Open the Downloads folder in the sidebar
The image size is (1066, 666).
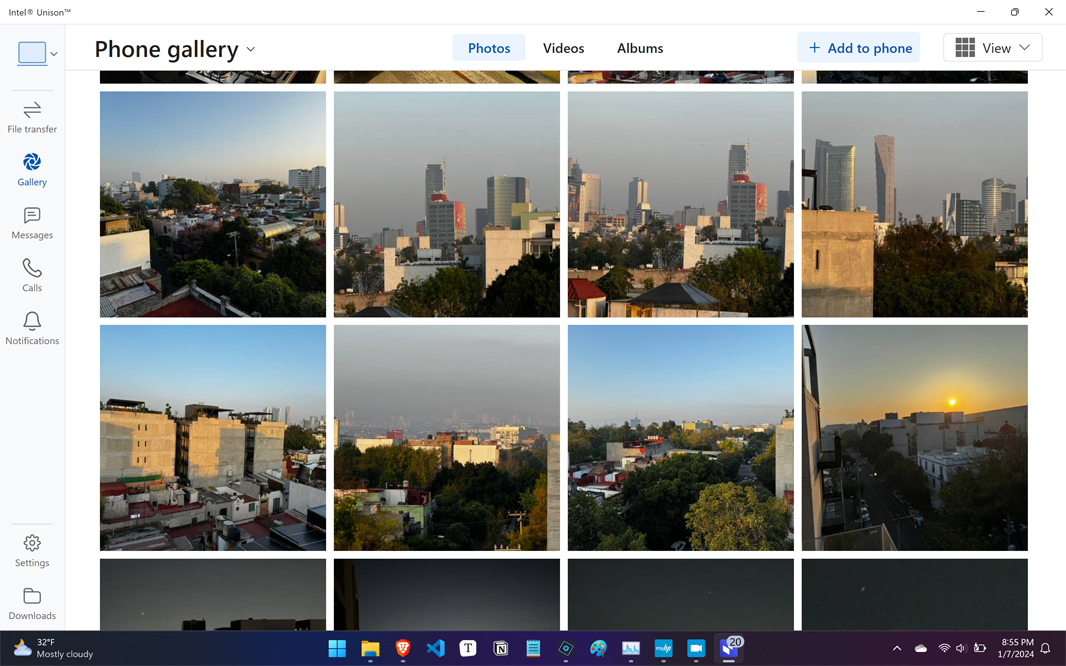(x=32, y=603)
